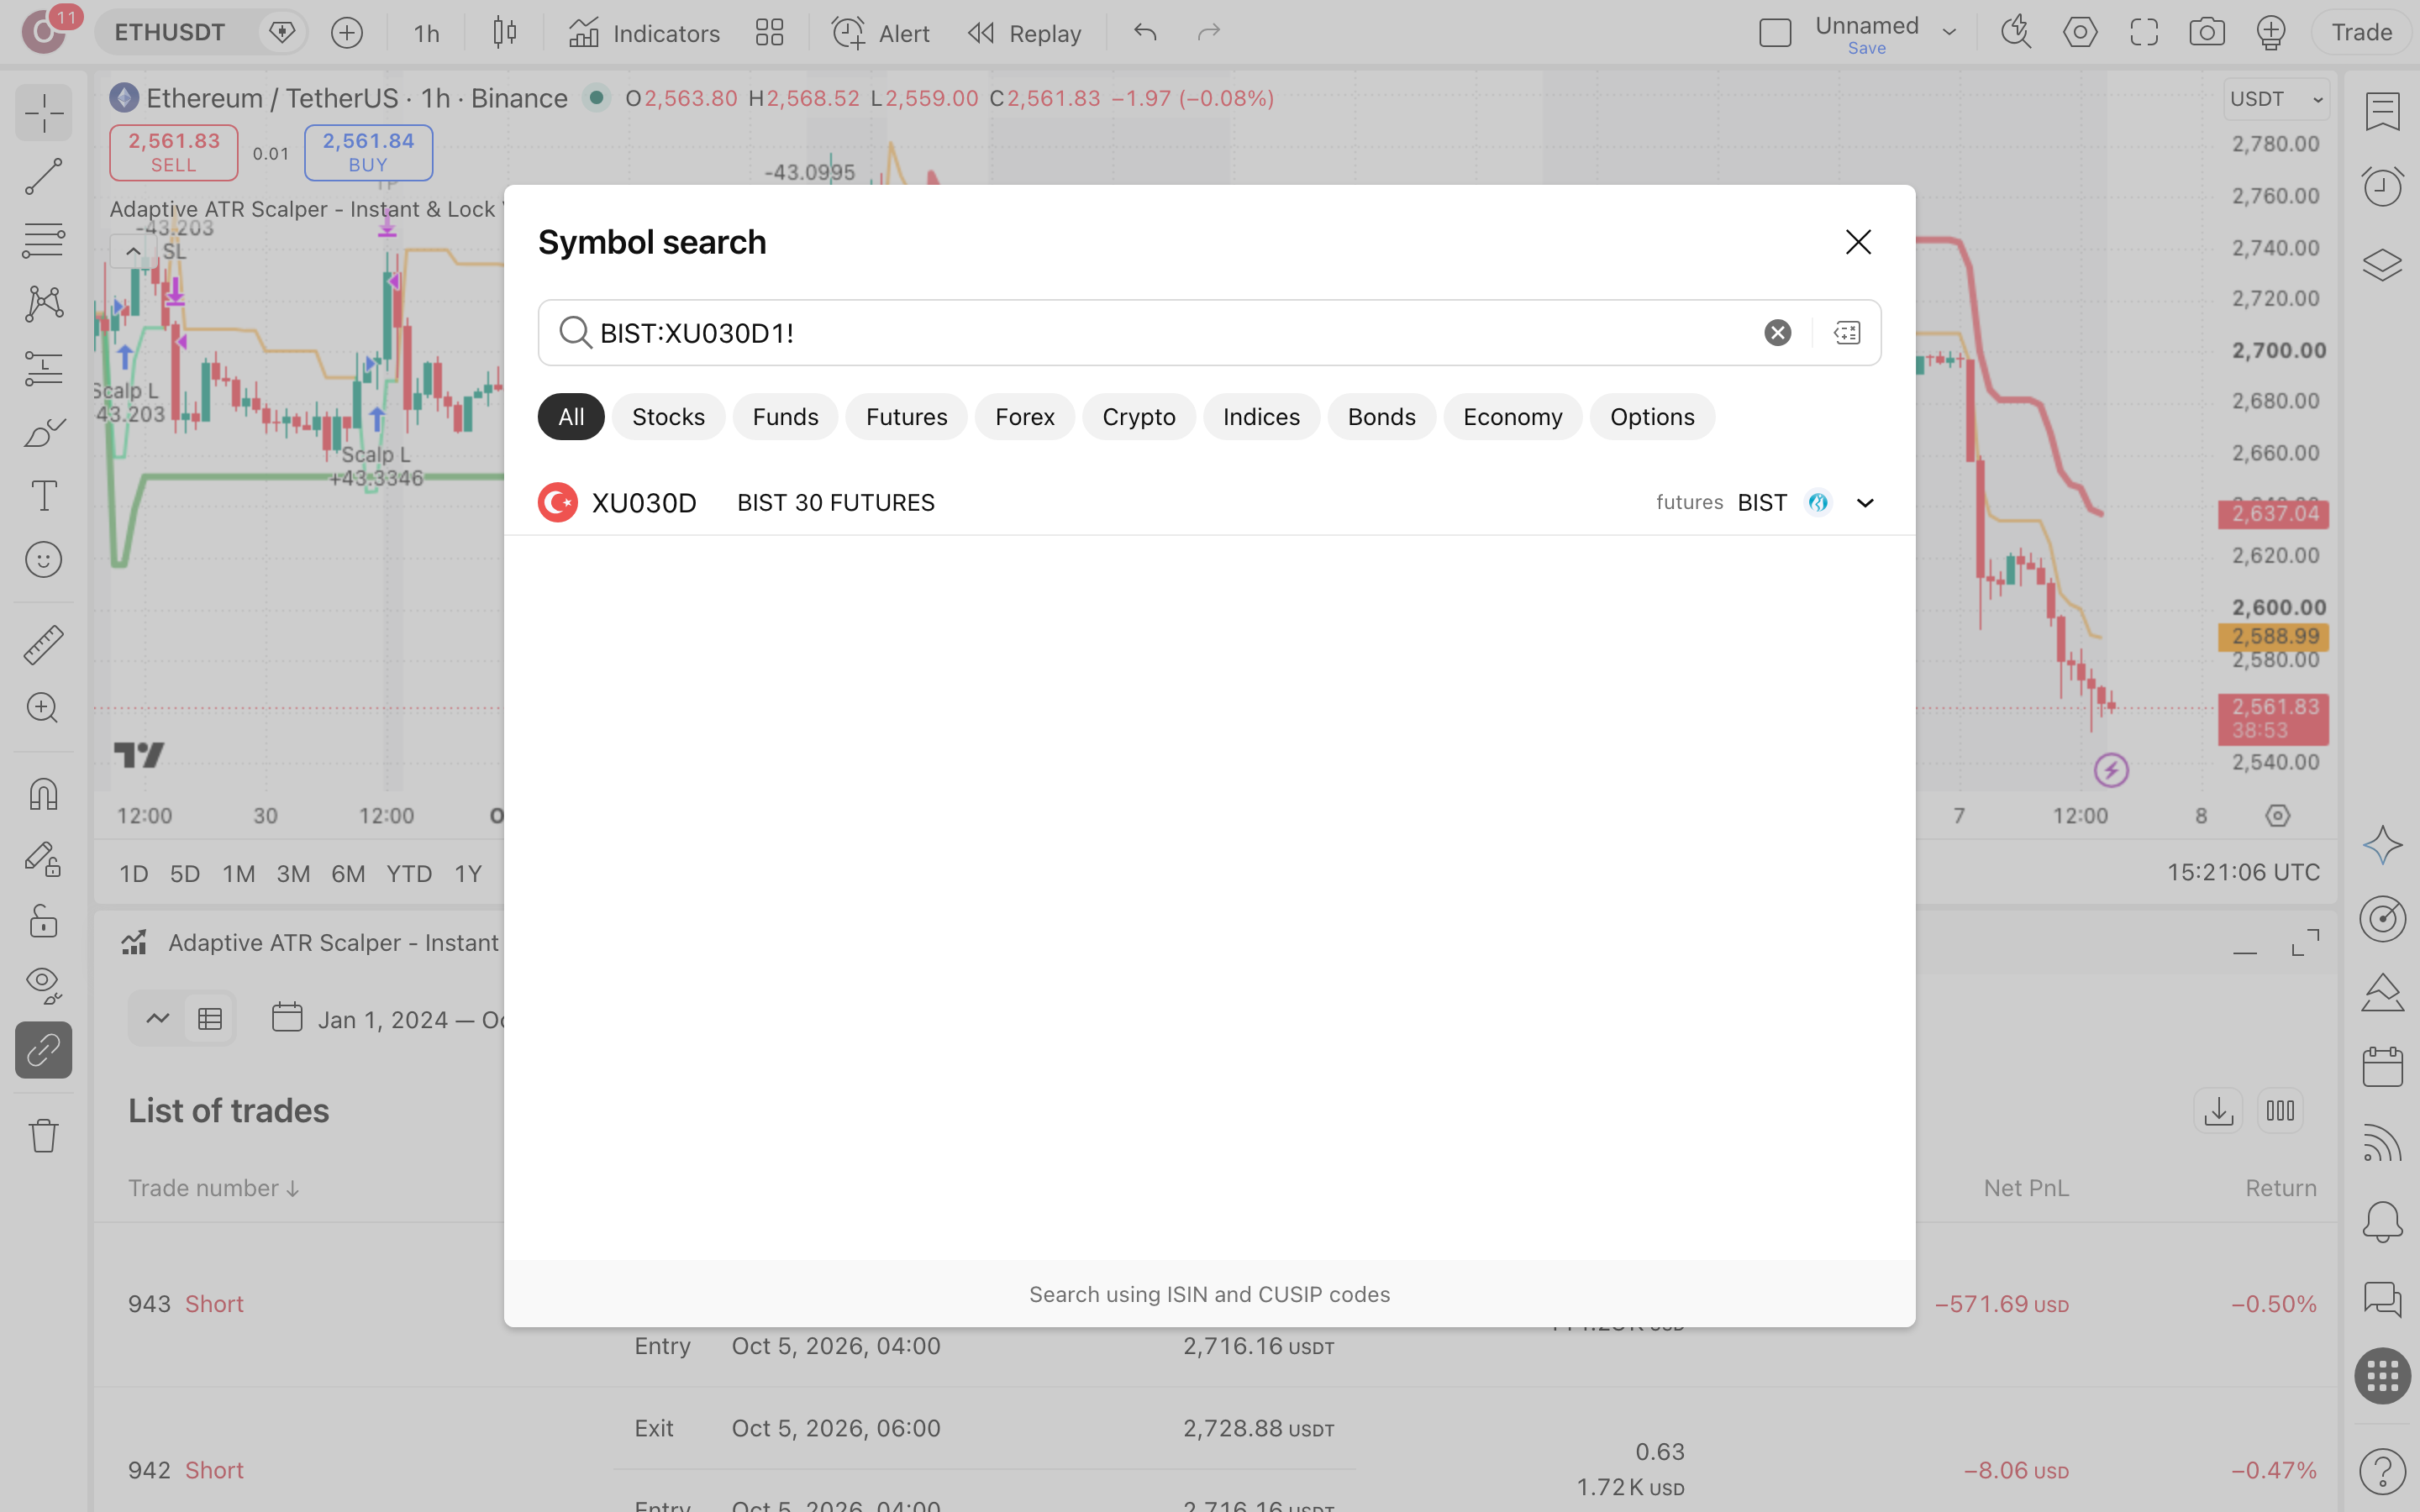Click the compare or add symbol plus icon
Viewport: 2420px width, 1512px height.
[x=347, y=33]
